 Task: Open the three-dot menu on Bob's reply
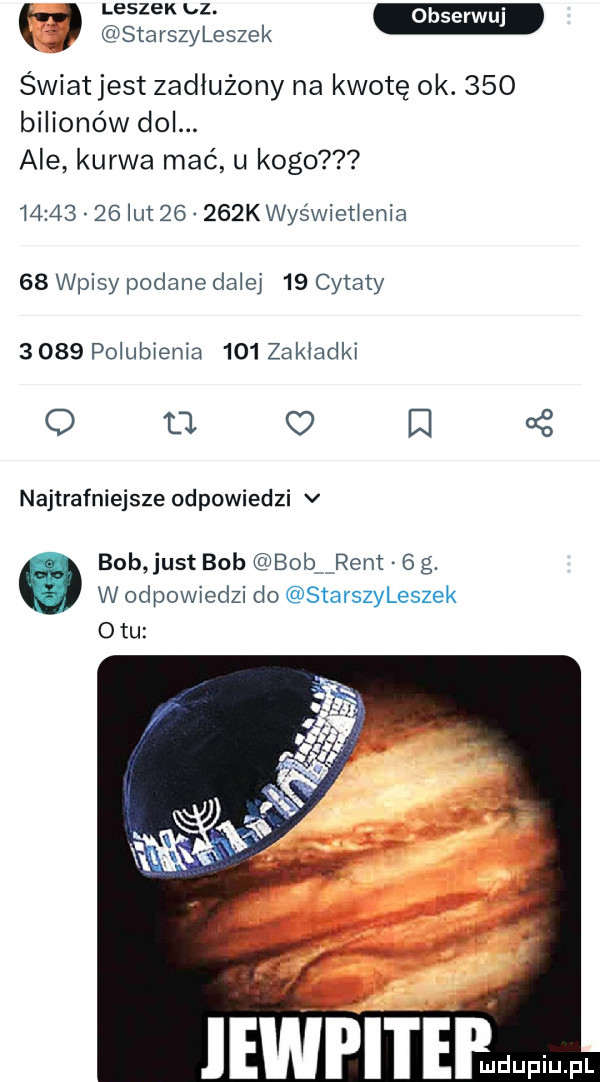(x=570, y=562)
